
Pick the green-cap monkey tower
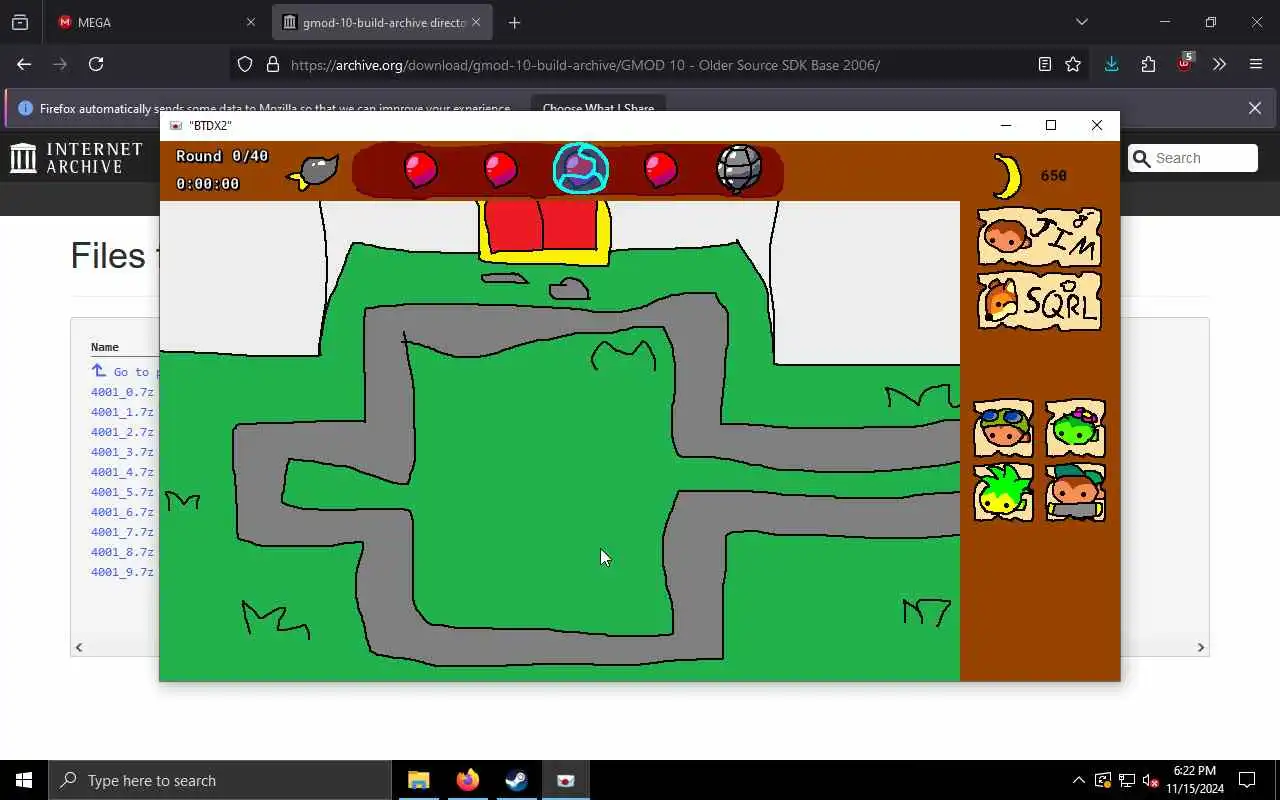pyautogui.click(x=1075, y=492)
